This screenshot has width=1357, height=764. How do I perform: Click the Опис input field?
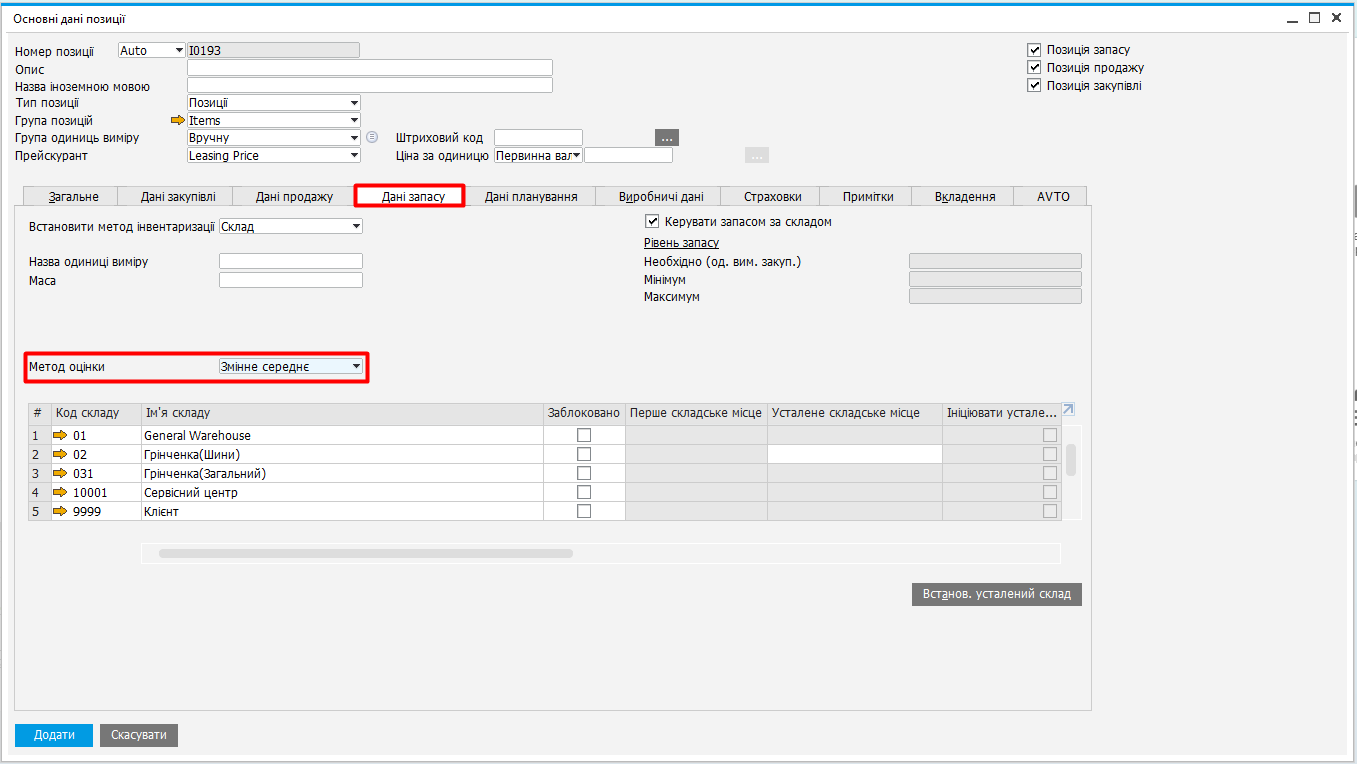[370, 68]
